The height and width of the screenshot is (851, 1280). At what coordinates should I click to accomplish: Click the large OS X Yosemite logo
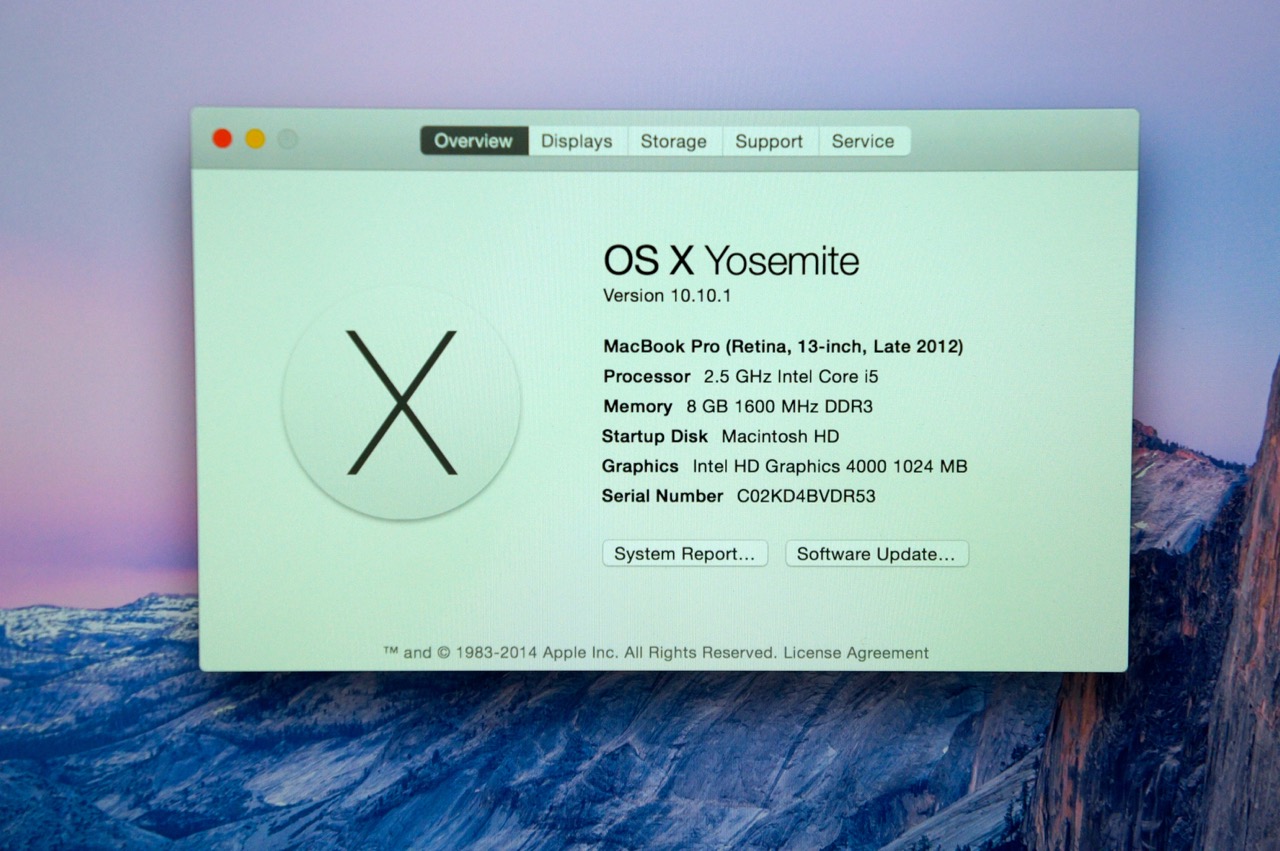pyautogui.click(x=401, y=403)
